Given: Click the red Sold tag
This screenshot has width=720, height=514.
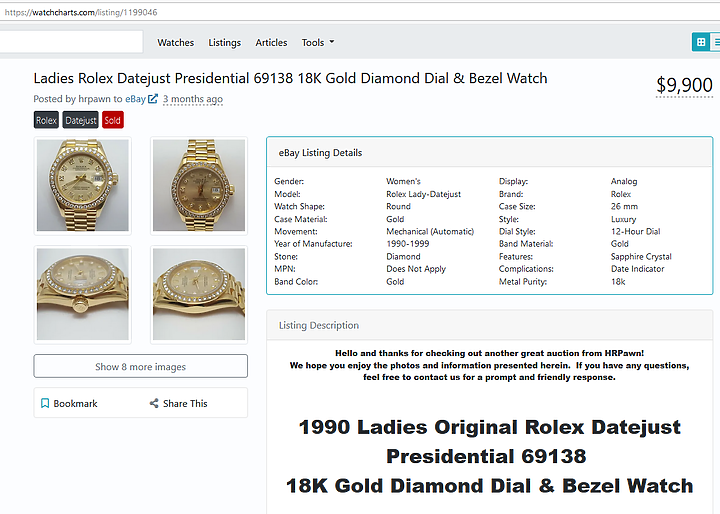Looking at the screenshot, I should point(112,120).
